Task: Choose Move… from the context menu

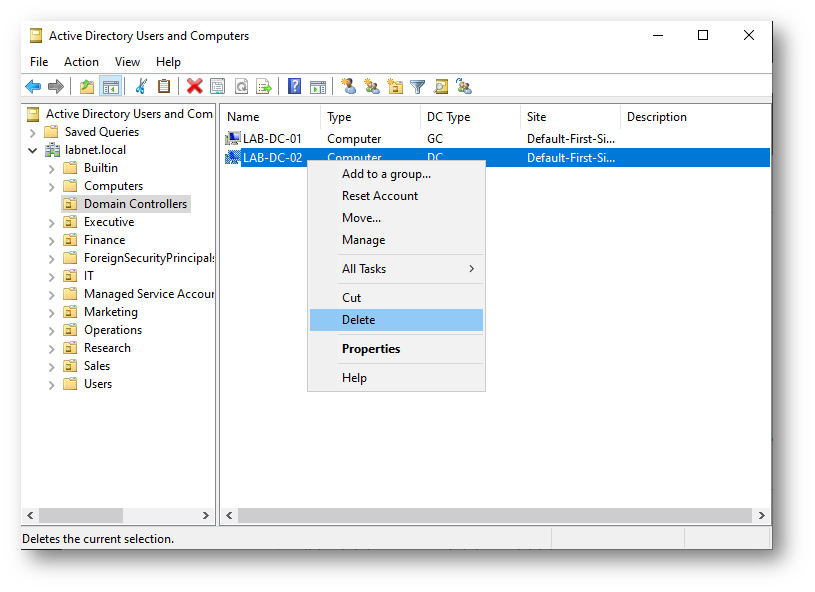Action: click(x=396, y=218)
